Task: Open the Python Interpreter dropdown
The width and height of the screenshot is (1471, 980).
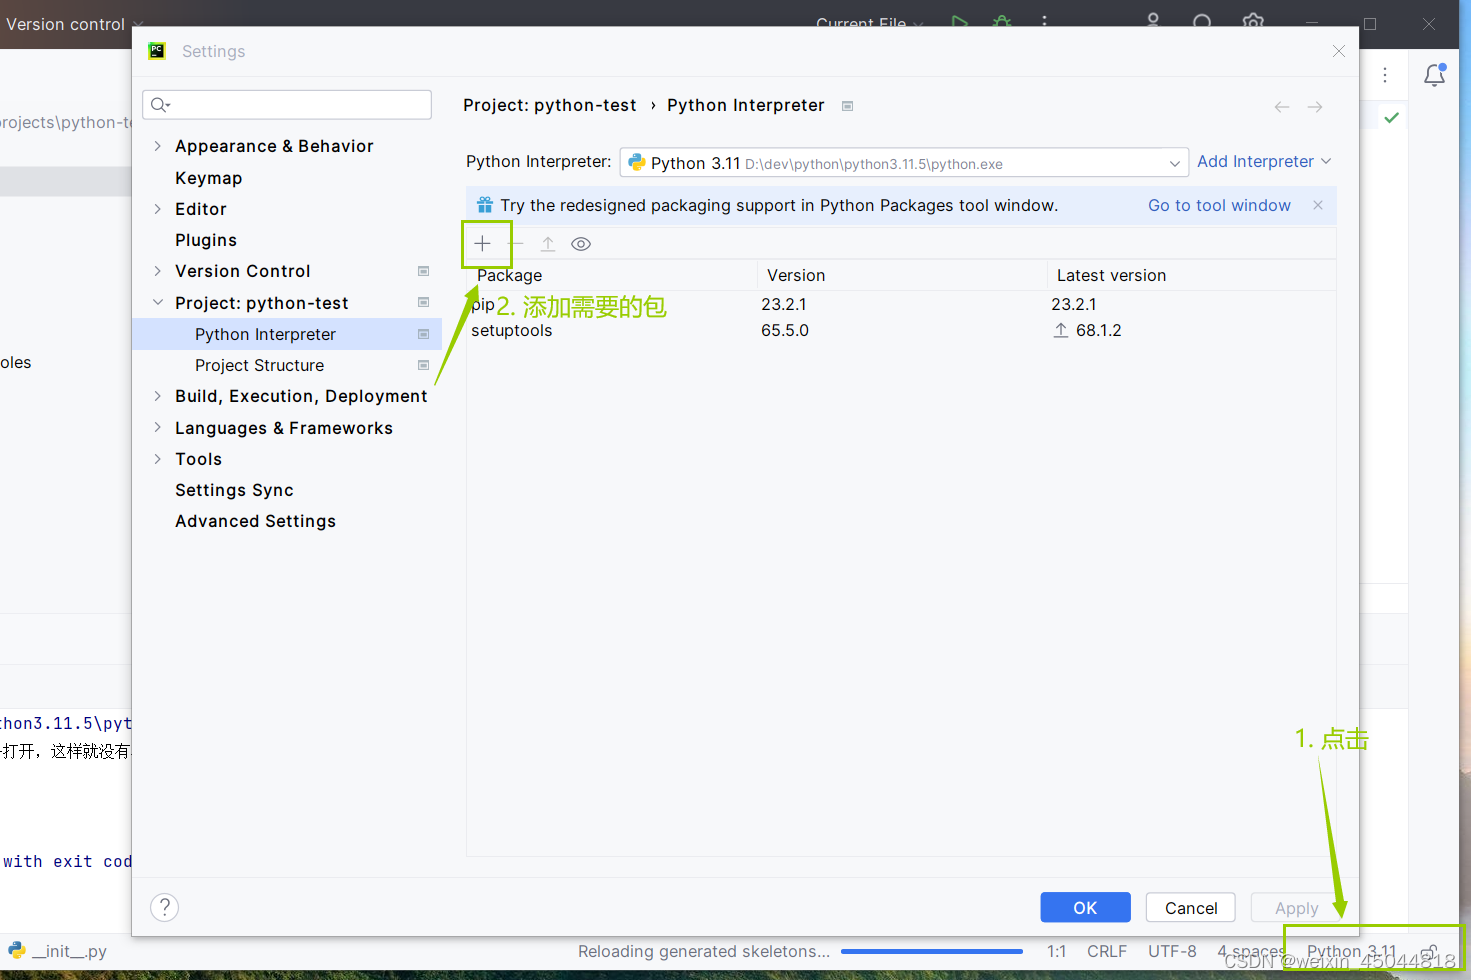Action: tap(904, 163)
